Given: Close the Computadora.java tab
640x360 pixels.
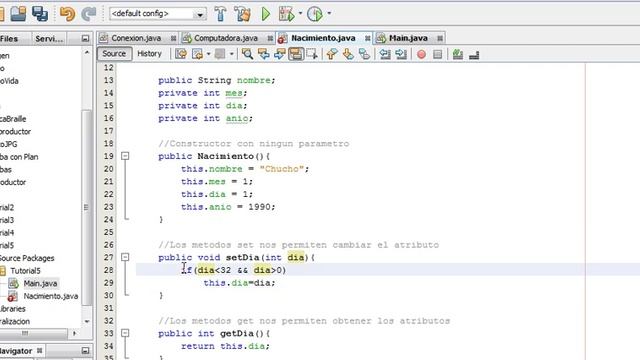Looking at the screenshot, I should click(x=270, y=38).
